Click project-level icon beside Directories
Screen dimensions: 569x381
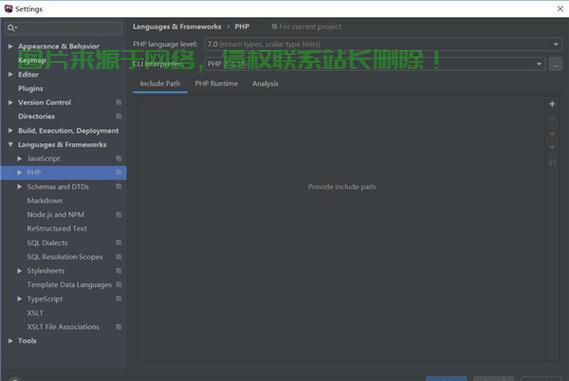(119, 116)
